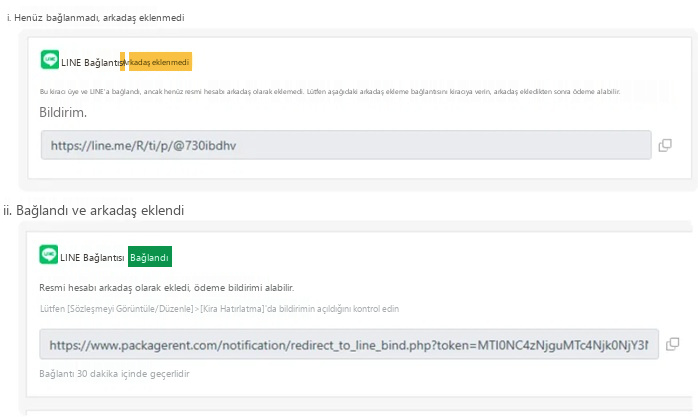Click 'LINE Bağlantısı' label next to yellow badge
Screen dimensions: 698x417
tap(91, 63)
